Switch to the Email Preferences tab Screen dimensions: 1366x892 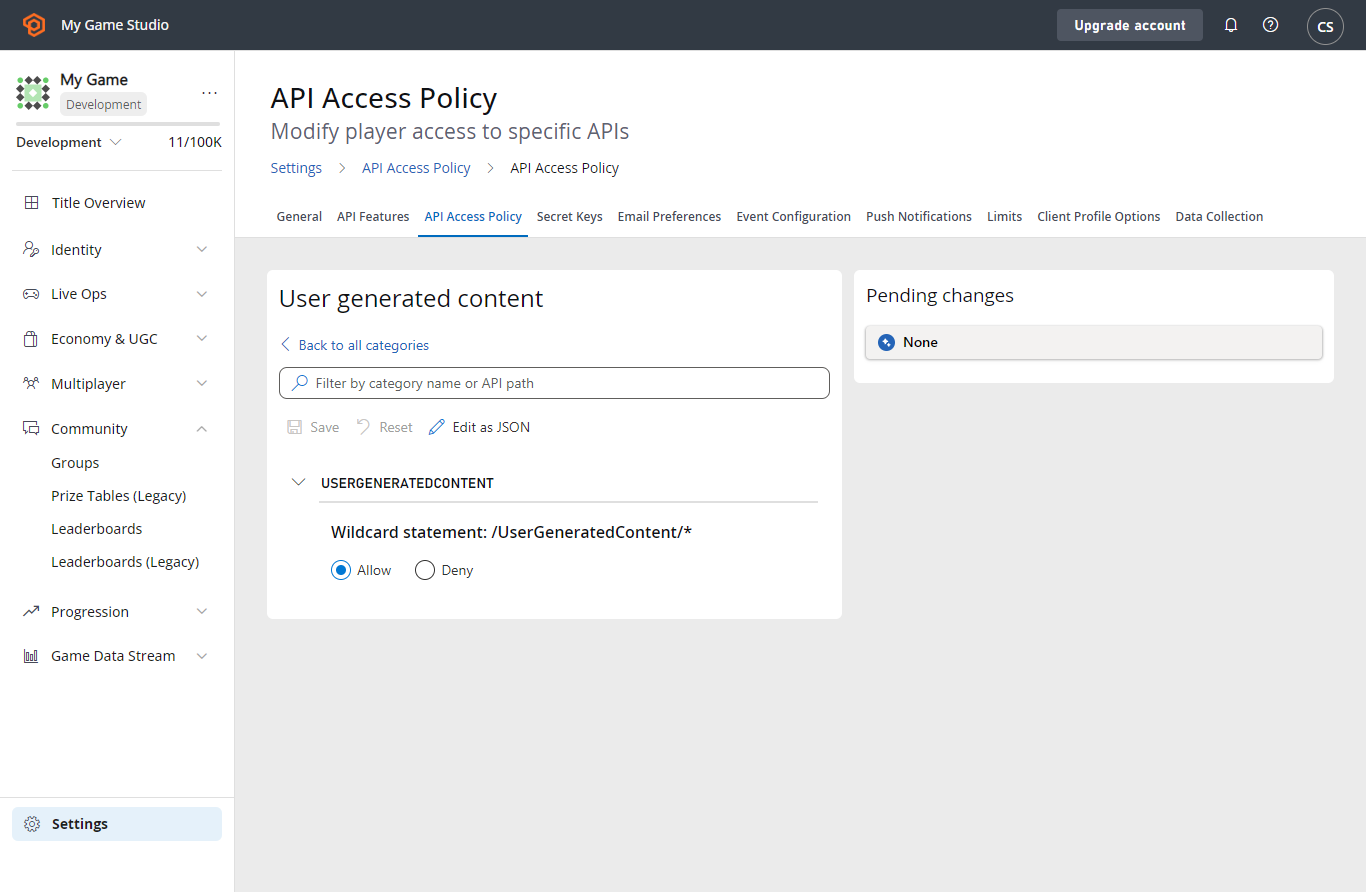click(x=669, y=217)
